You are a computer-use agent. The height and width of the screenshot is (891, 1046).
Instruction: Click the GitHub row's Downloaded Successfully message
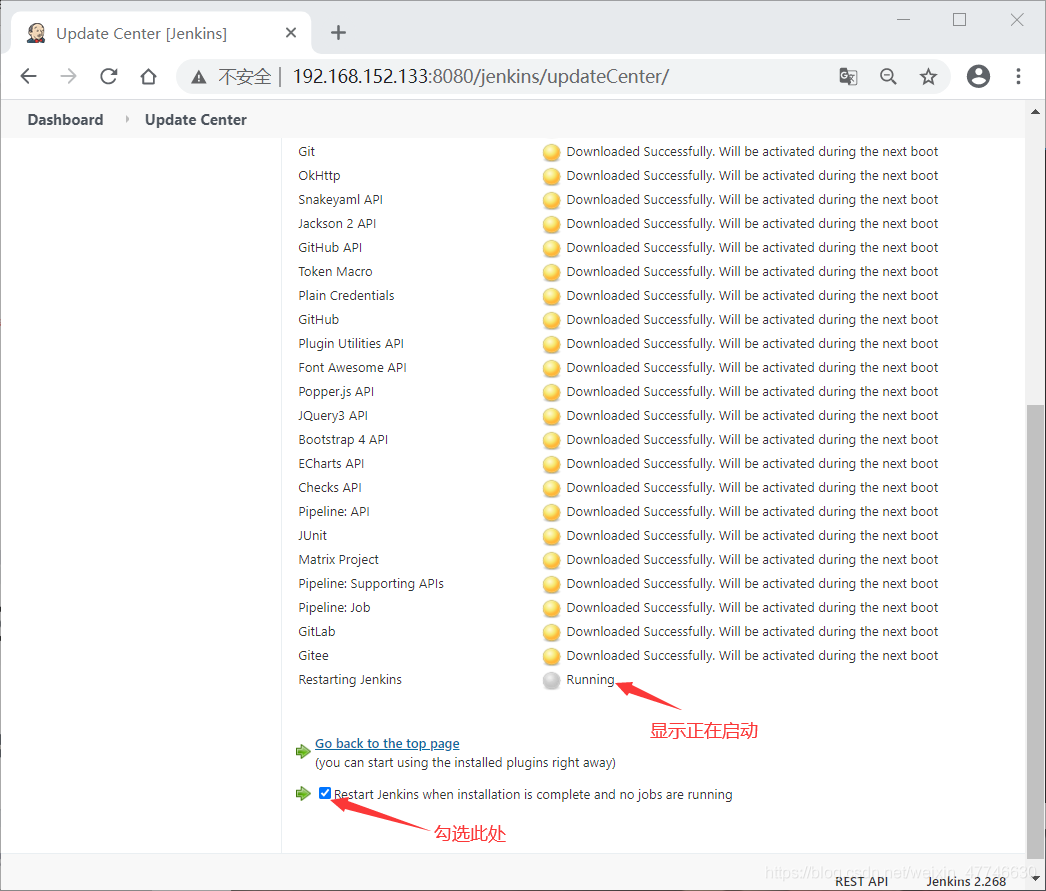click(752, 319)
